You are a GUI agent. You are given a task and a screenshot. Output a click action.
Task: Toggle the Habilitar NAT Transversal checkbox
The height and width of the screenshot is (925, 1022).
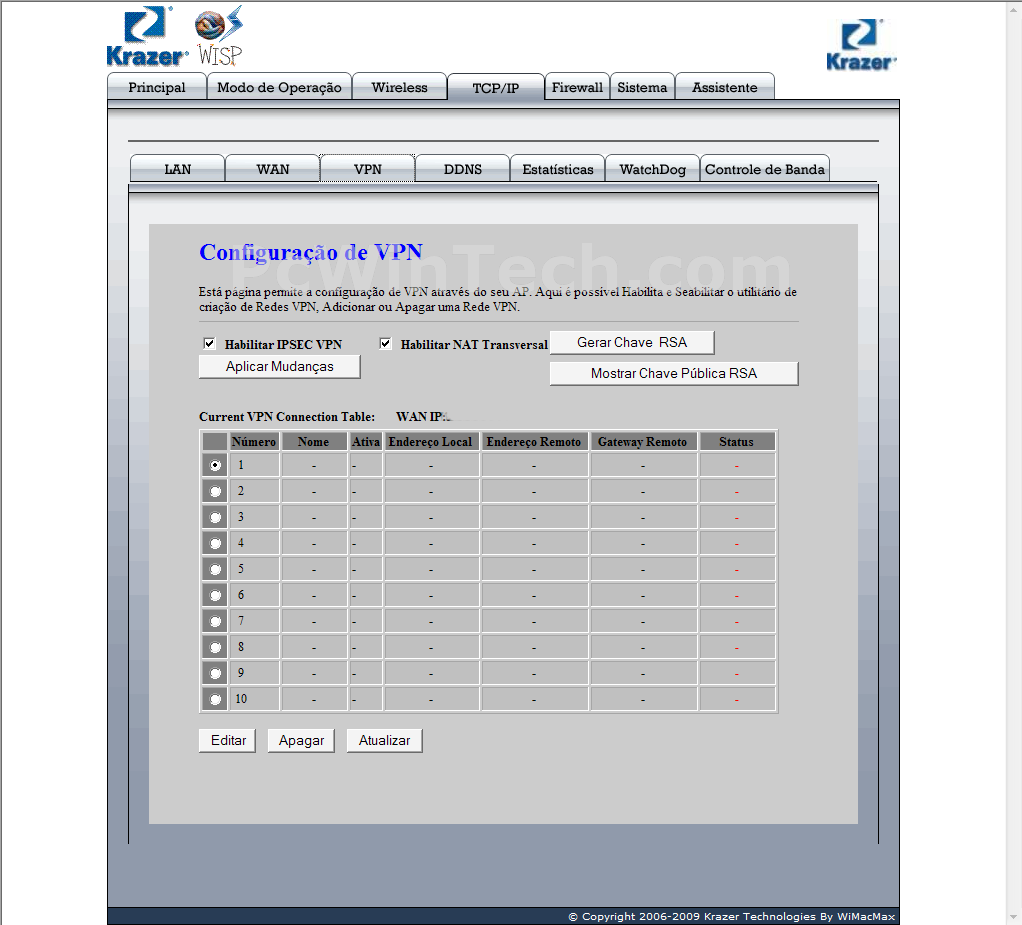(385, 344)
